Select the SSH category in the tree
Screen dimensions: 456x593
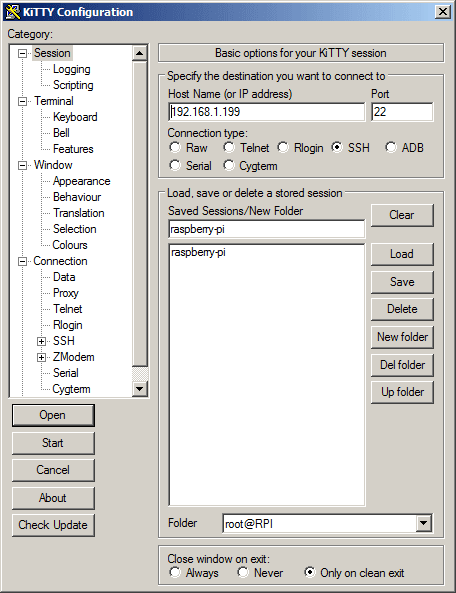(64, 341)
